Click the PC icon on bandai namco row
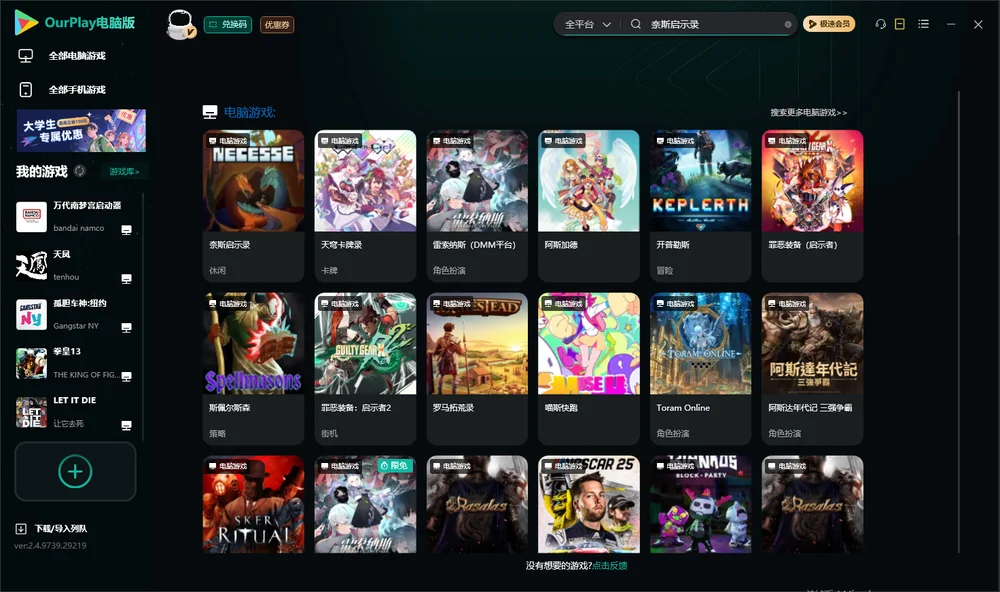1000x592 pixels. click(x=126, y=230)
